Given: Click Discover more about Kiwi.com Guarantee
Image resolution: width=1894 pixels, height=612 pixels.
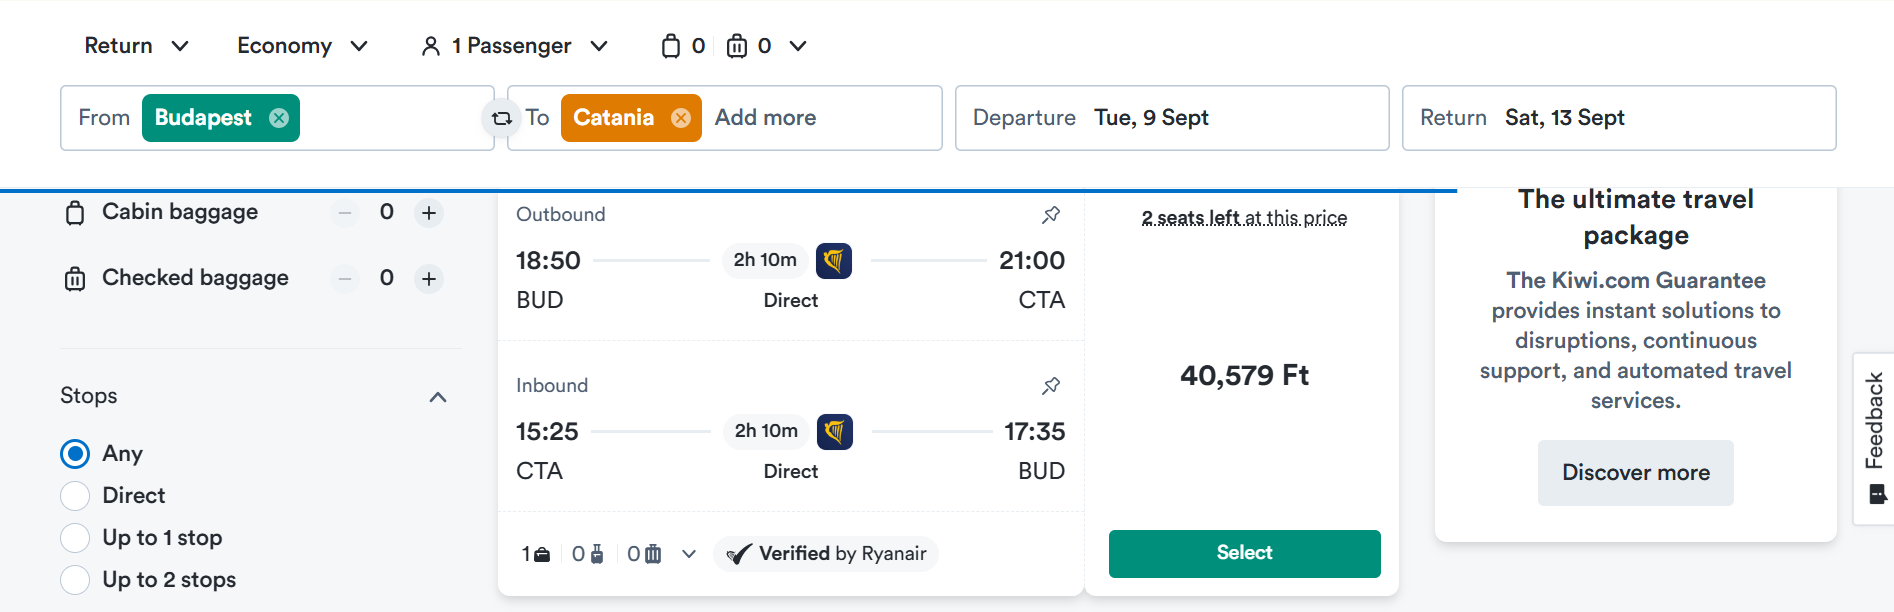Looking at the screenshot, I should tap(1635, 473).
